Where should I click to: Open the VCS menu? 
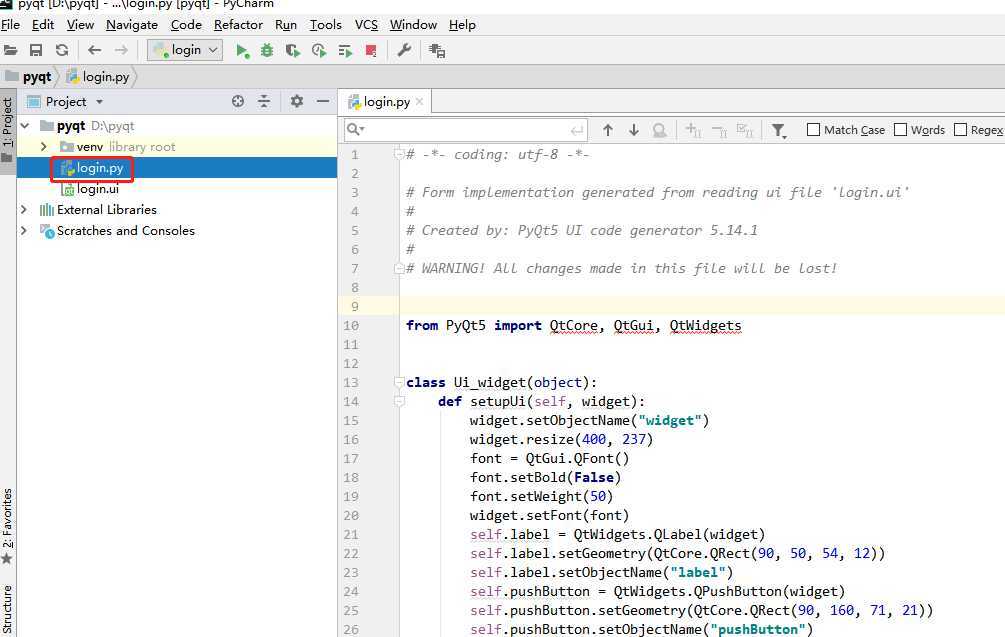point(366,24)
